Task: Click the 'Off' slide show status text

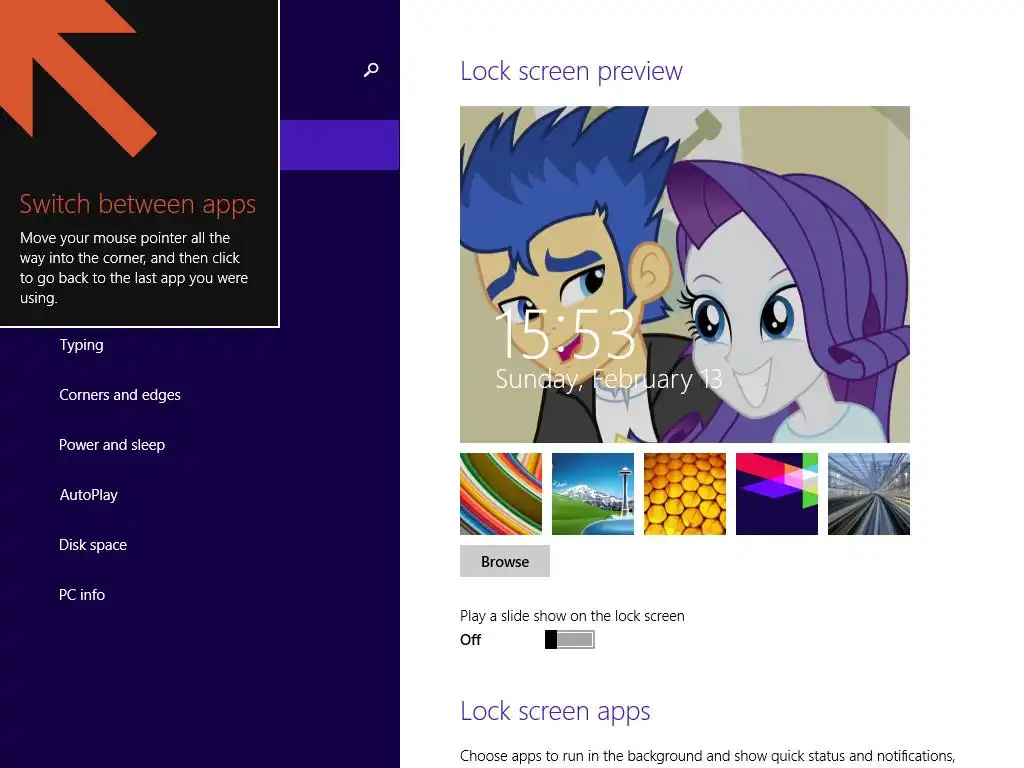Action: (470, 640)
